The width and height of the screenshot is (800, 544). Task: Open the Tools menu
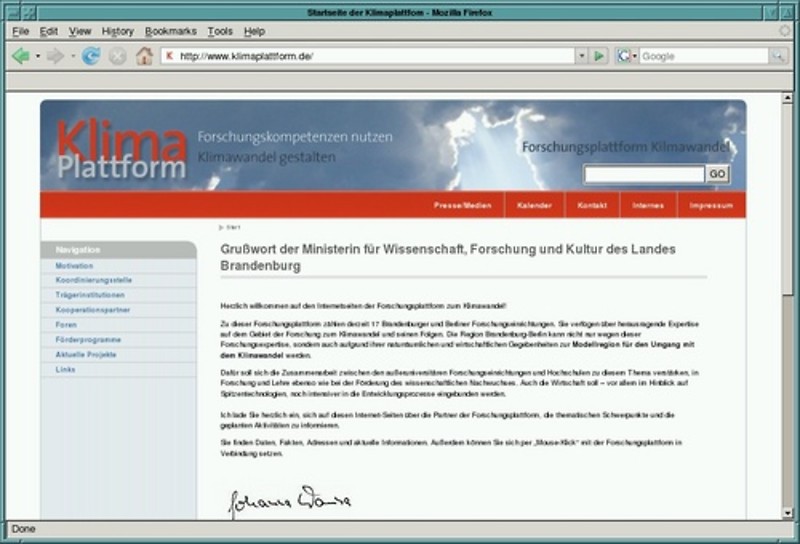220,31
